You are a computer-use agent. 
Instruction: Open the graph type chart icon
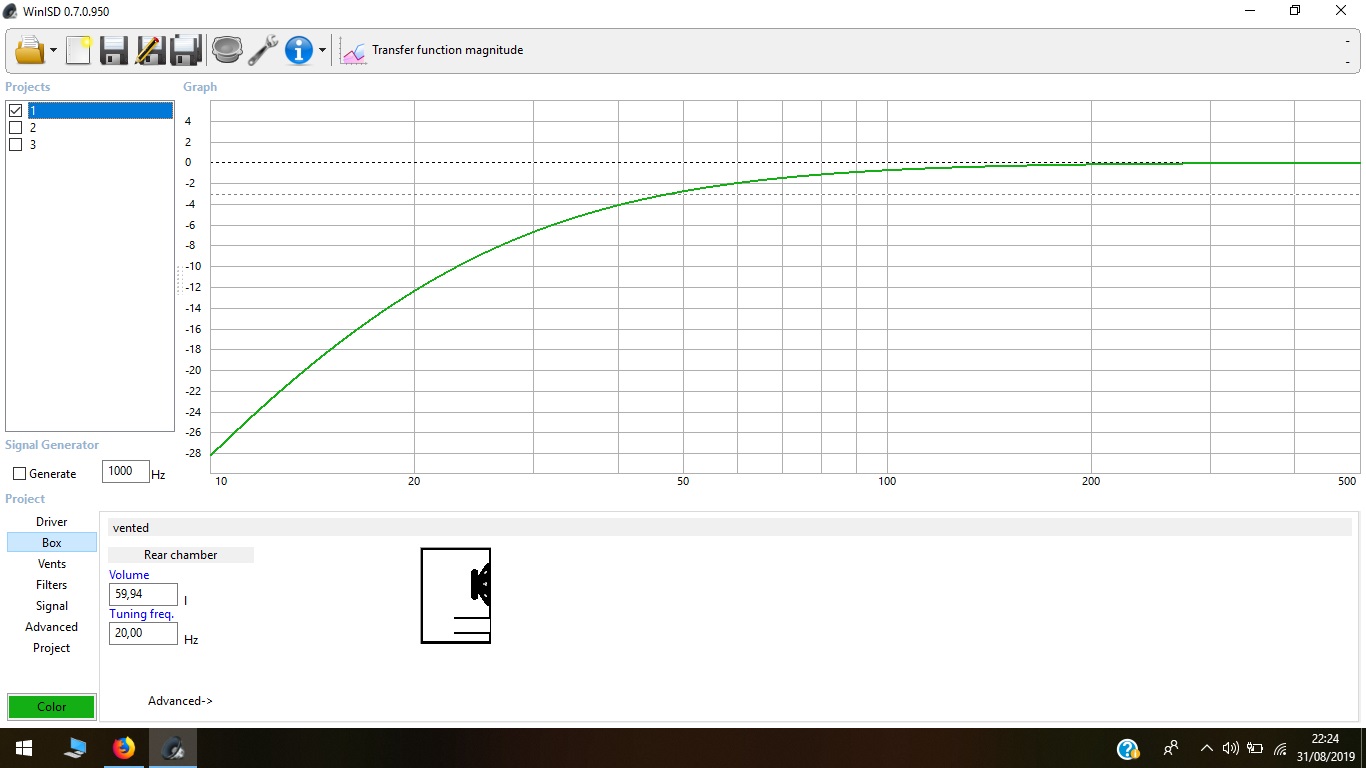[353, 51]
